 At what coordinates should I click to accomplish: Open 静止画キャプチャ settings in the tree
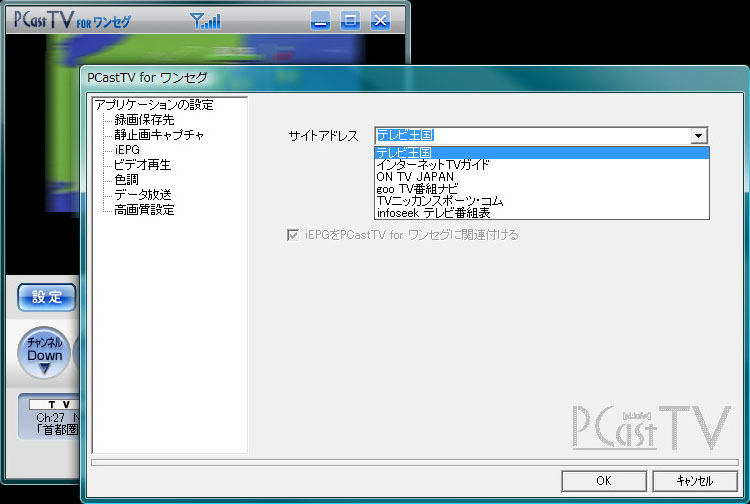(159, 135)
